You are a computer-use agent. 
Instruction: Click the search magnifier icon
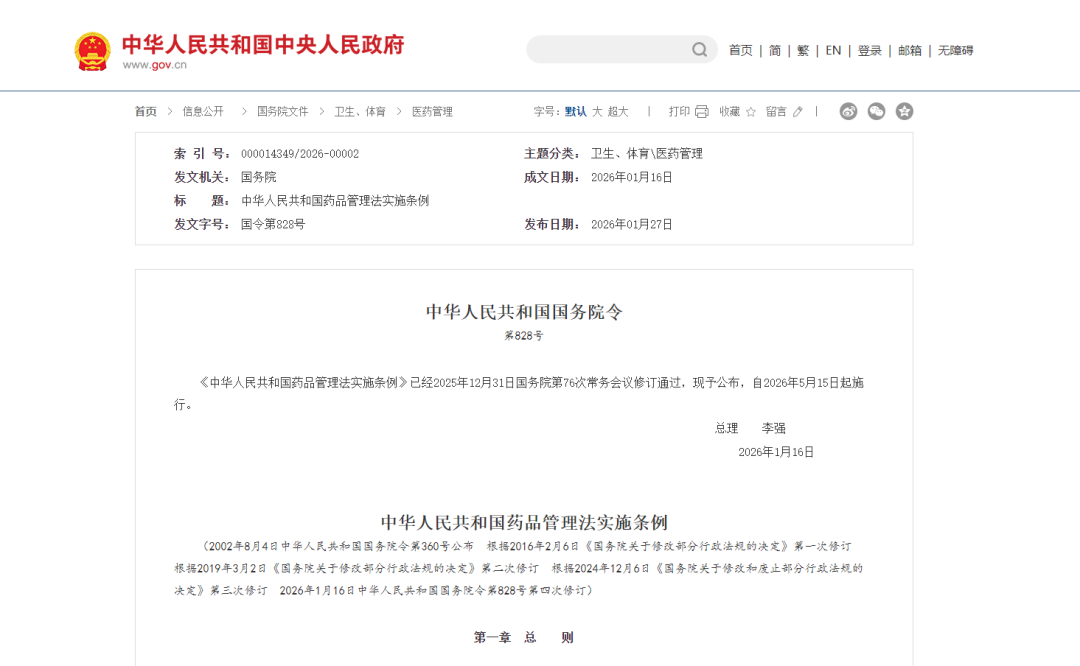[699, 50]
